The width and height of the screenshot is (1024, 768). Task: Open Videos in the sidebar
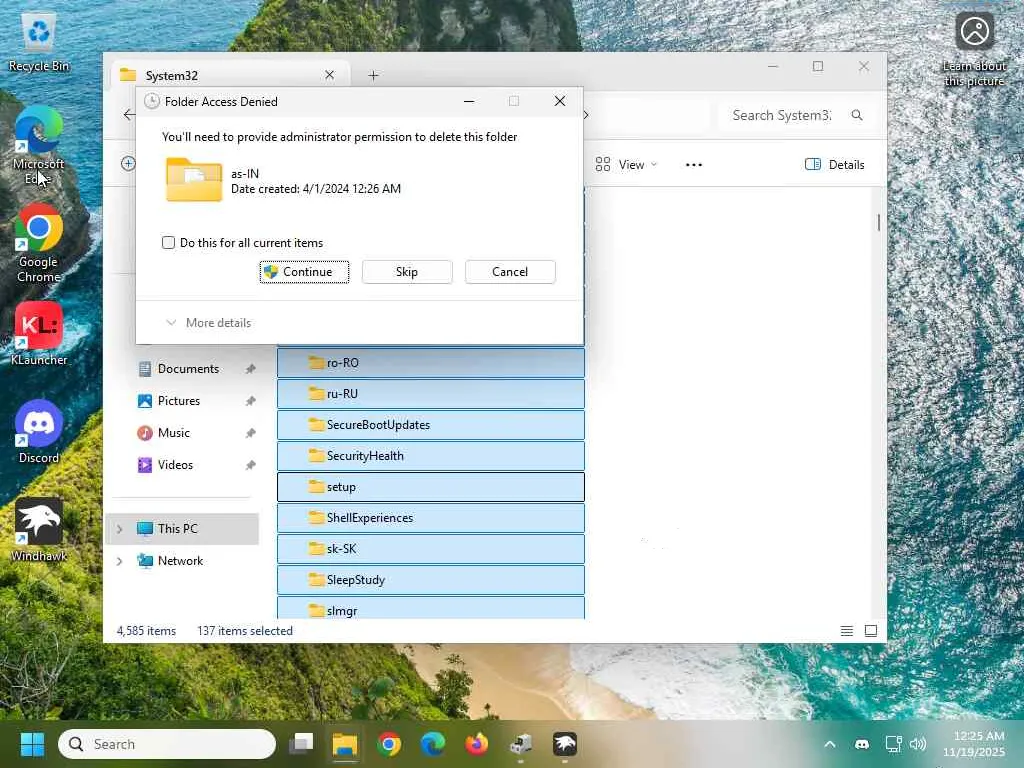point(175,464)
